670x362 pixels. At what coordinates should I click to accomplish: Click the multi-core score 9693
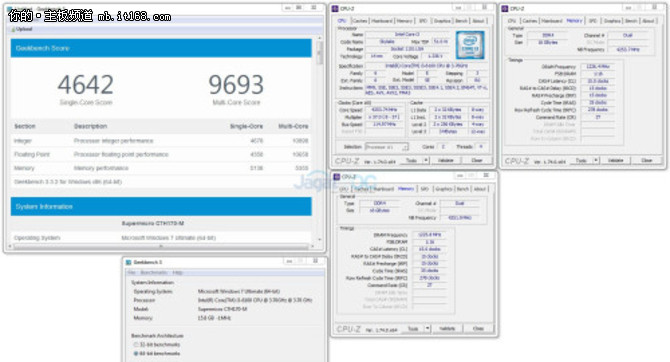pos(236,85)
